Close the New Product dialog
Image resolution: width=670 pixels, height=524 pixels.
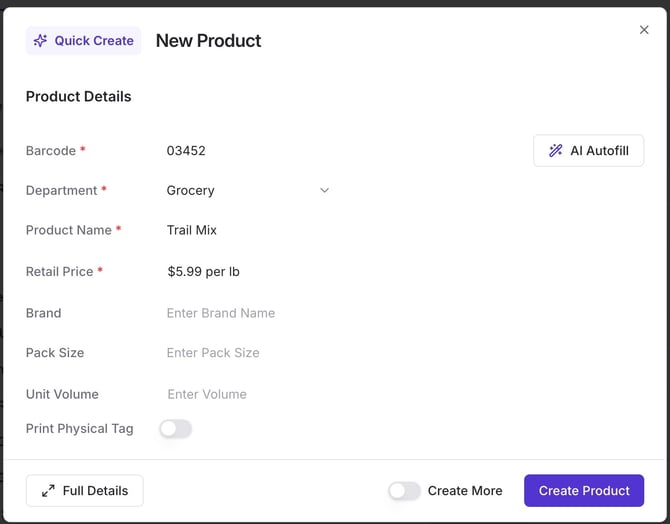[644, 30]
